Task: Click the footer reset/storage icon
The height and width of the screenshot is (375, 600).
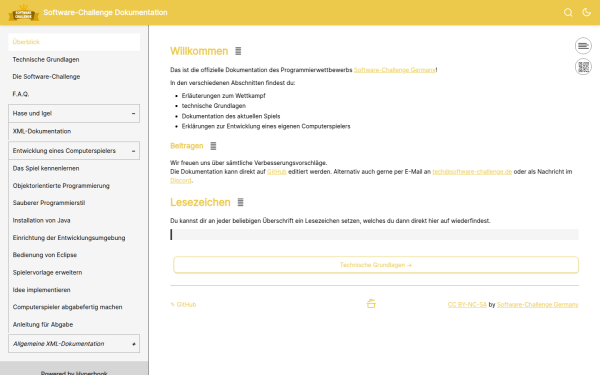Action: 371,304
